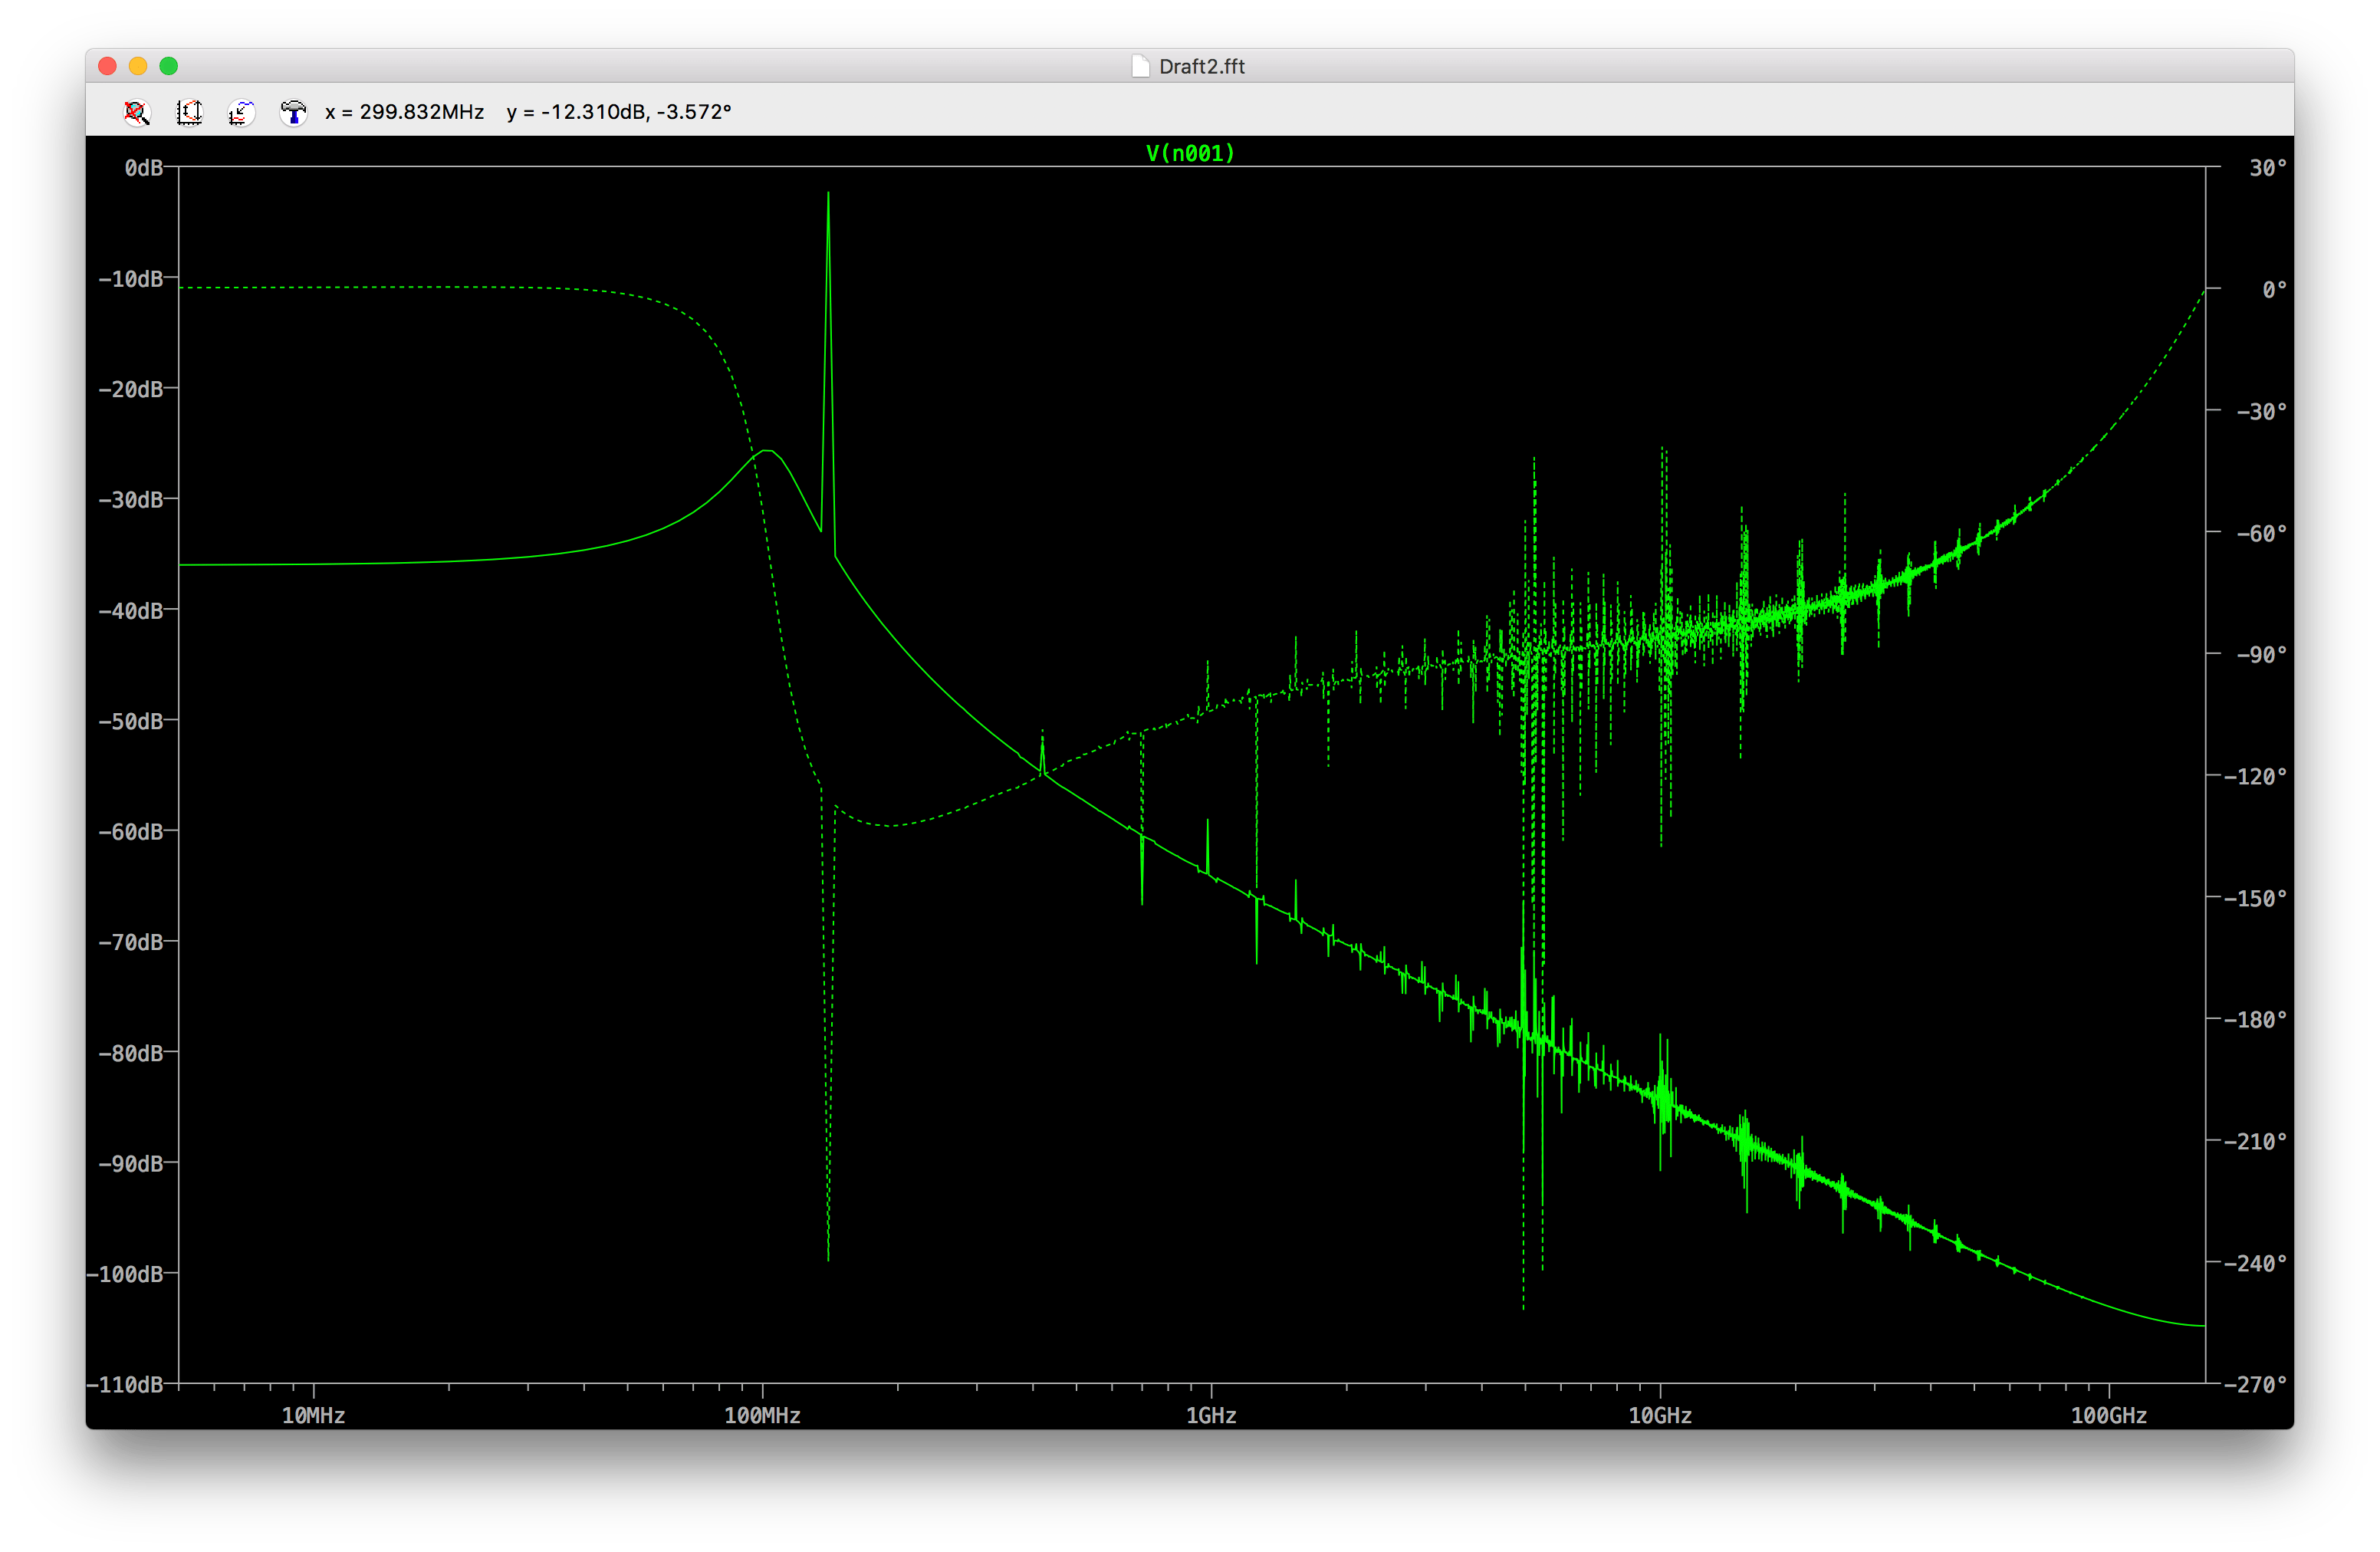
Task: Click the Draft2.fft title bar text
Action: pyautogui.click(x=1203, y=66)
